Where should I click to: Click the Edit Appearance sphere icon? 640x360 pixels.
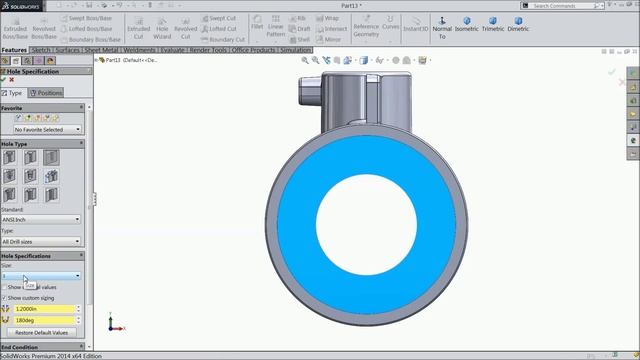tap(396, 60)
